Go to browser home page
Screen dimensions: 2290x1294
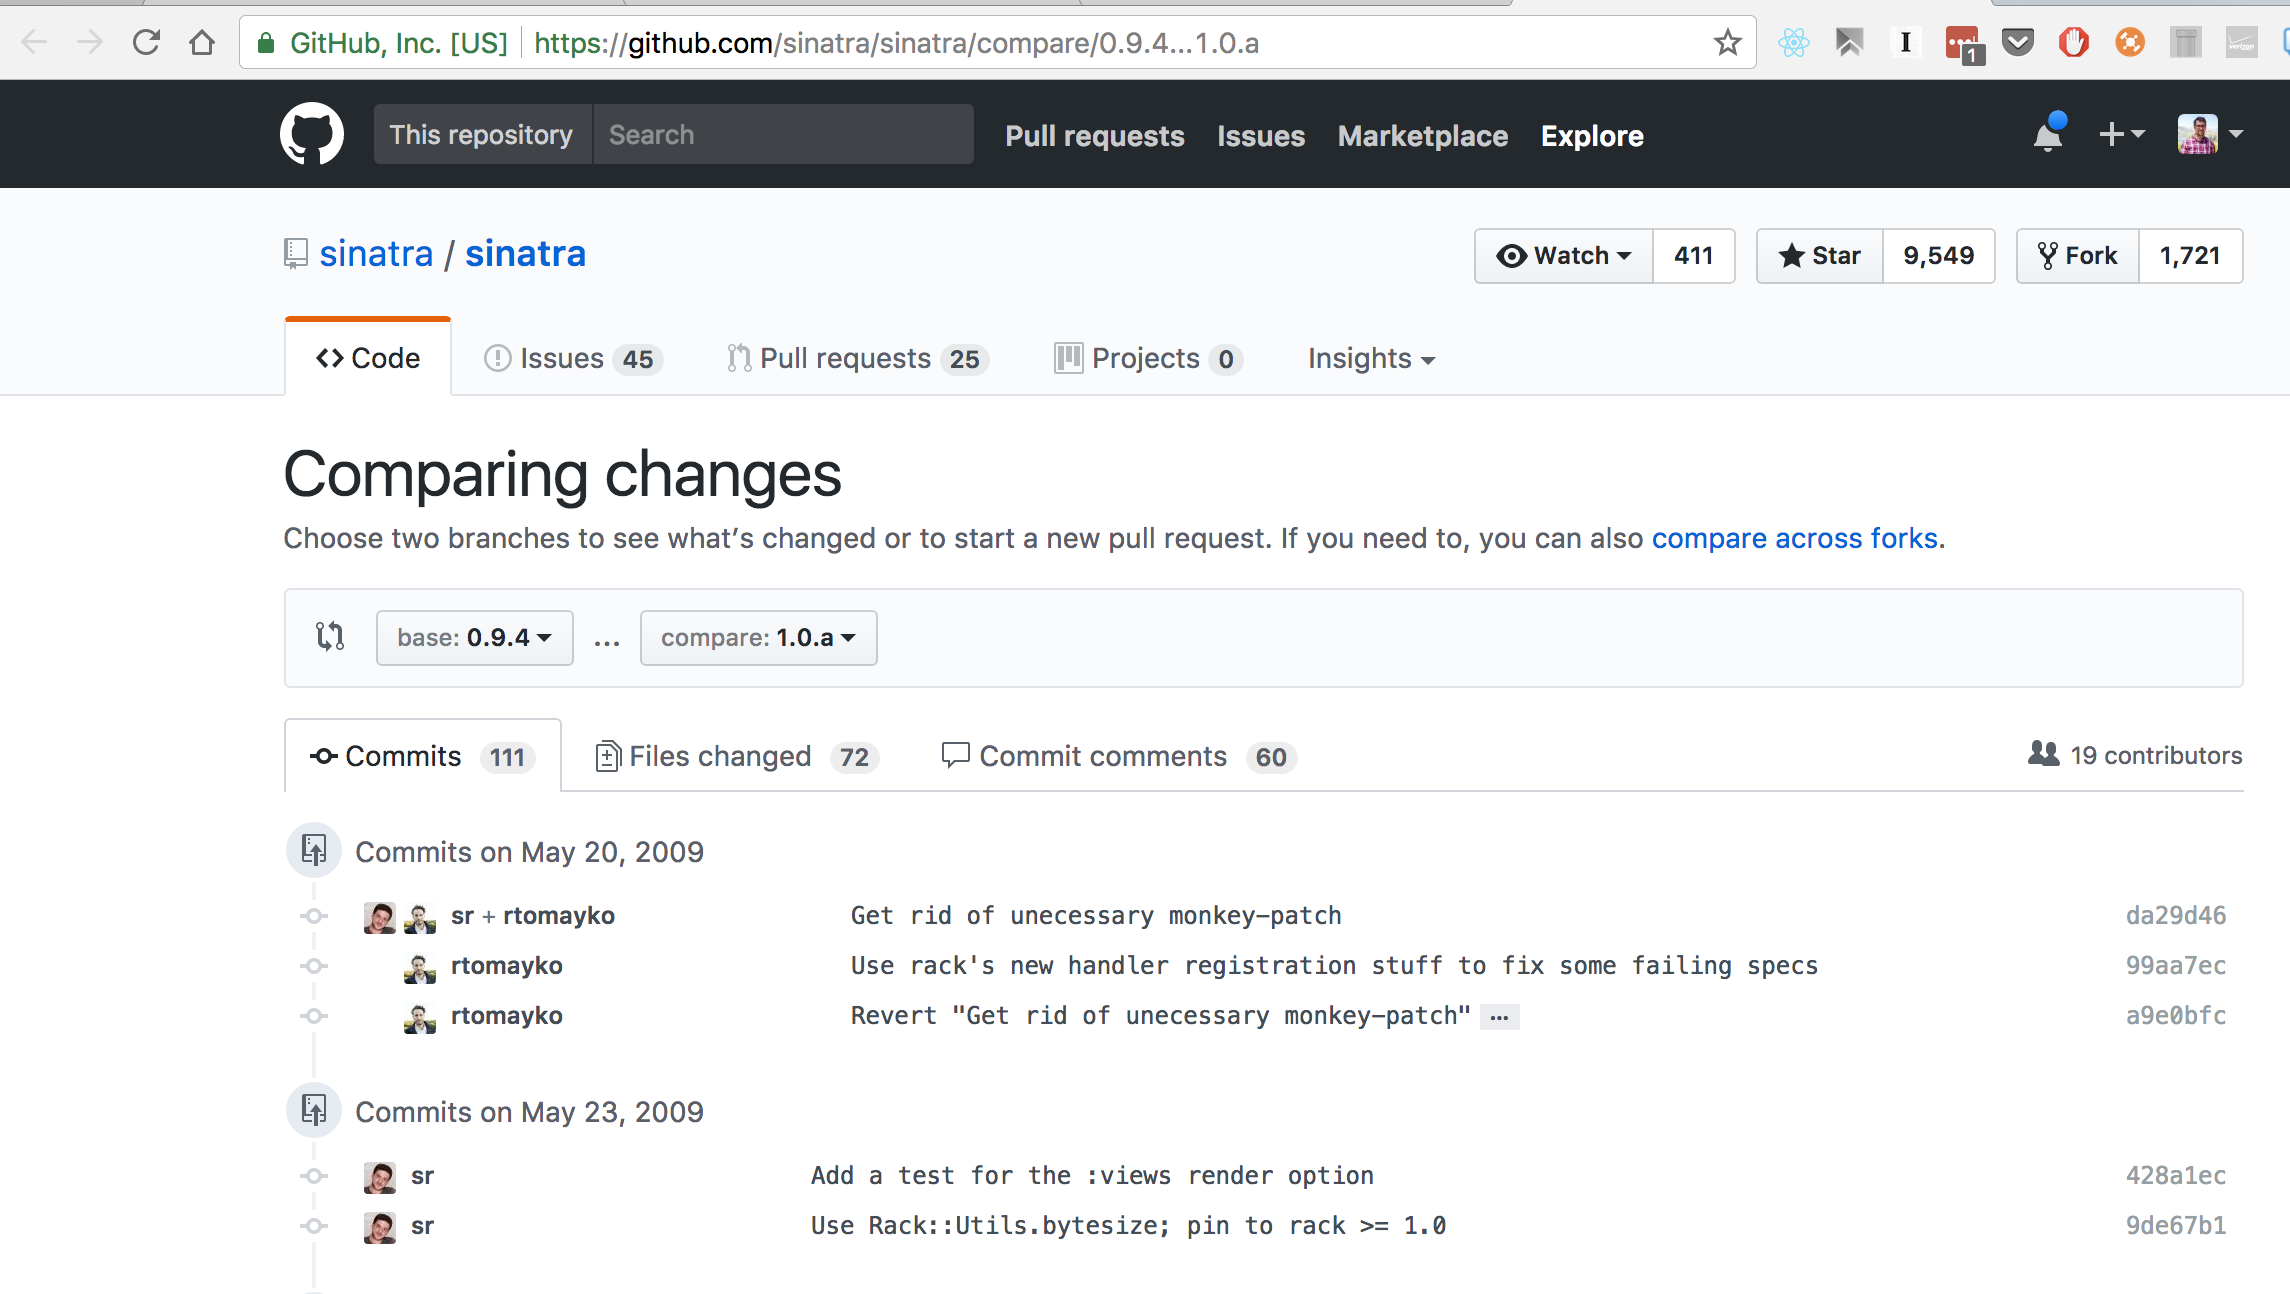[202, 43]
